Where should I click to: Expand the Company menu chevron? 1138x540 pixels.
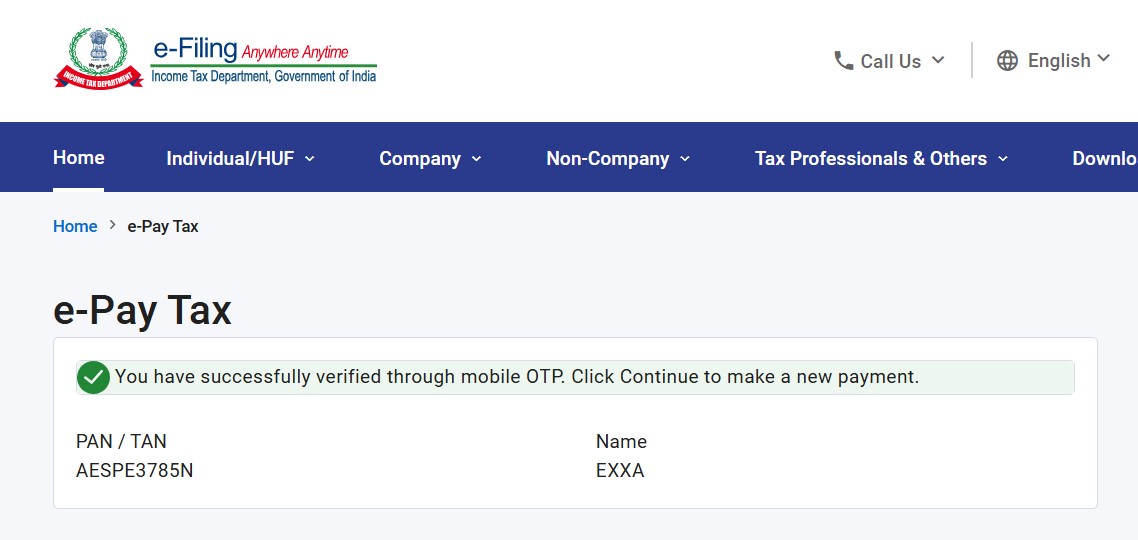point(476,158)
